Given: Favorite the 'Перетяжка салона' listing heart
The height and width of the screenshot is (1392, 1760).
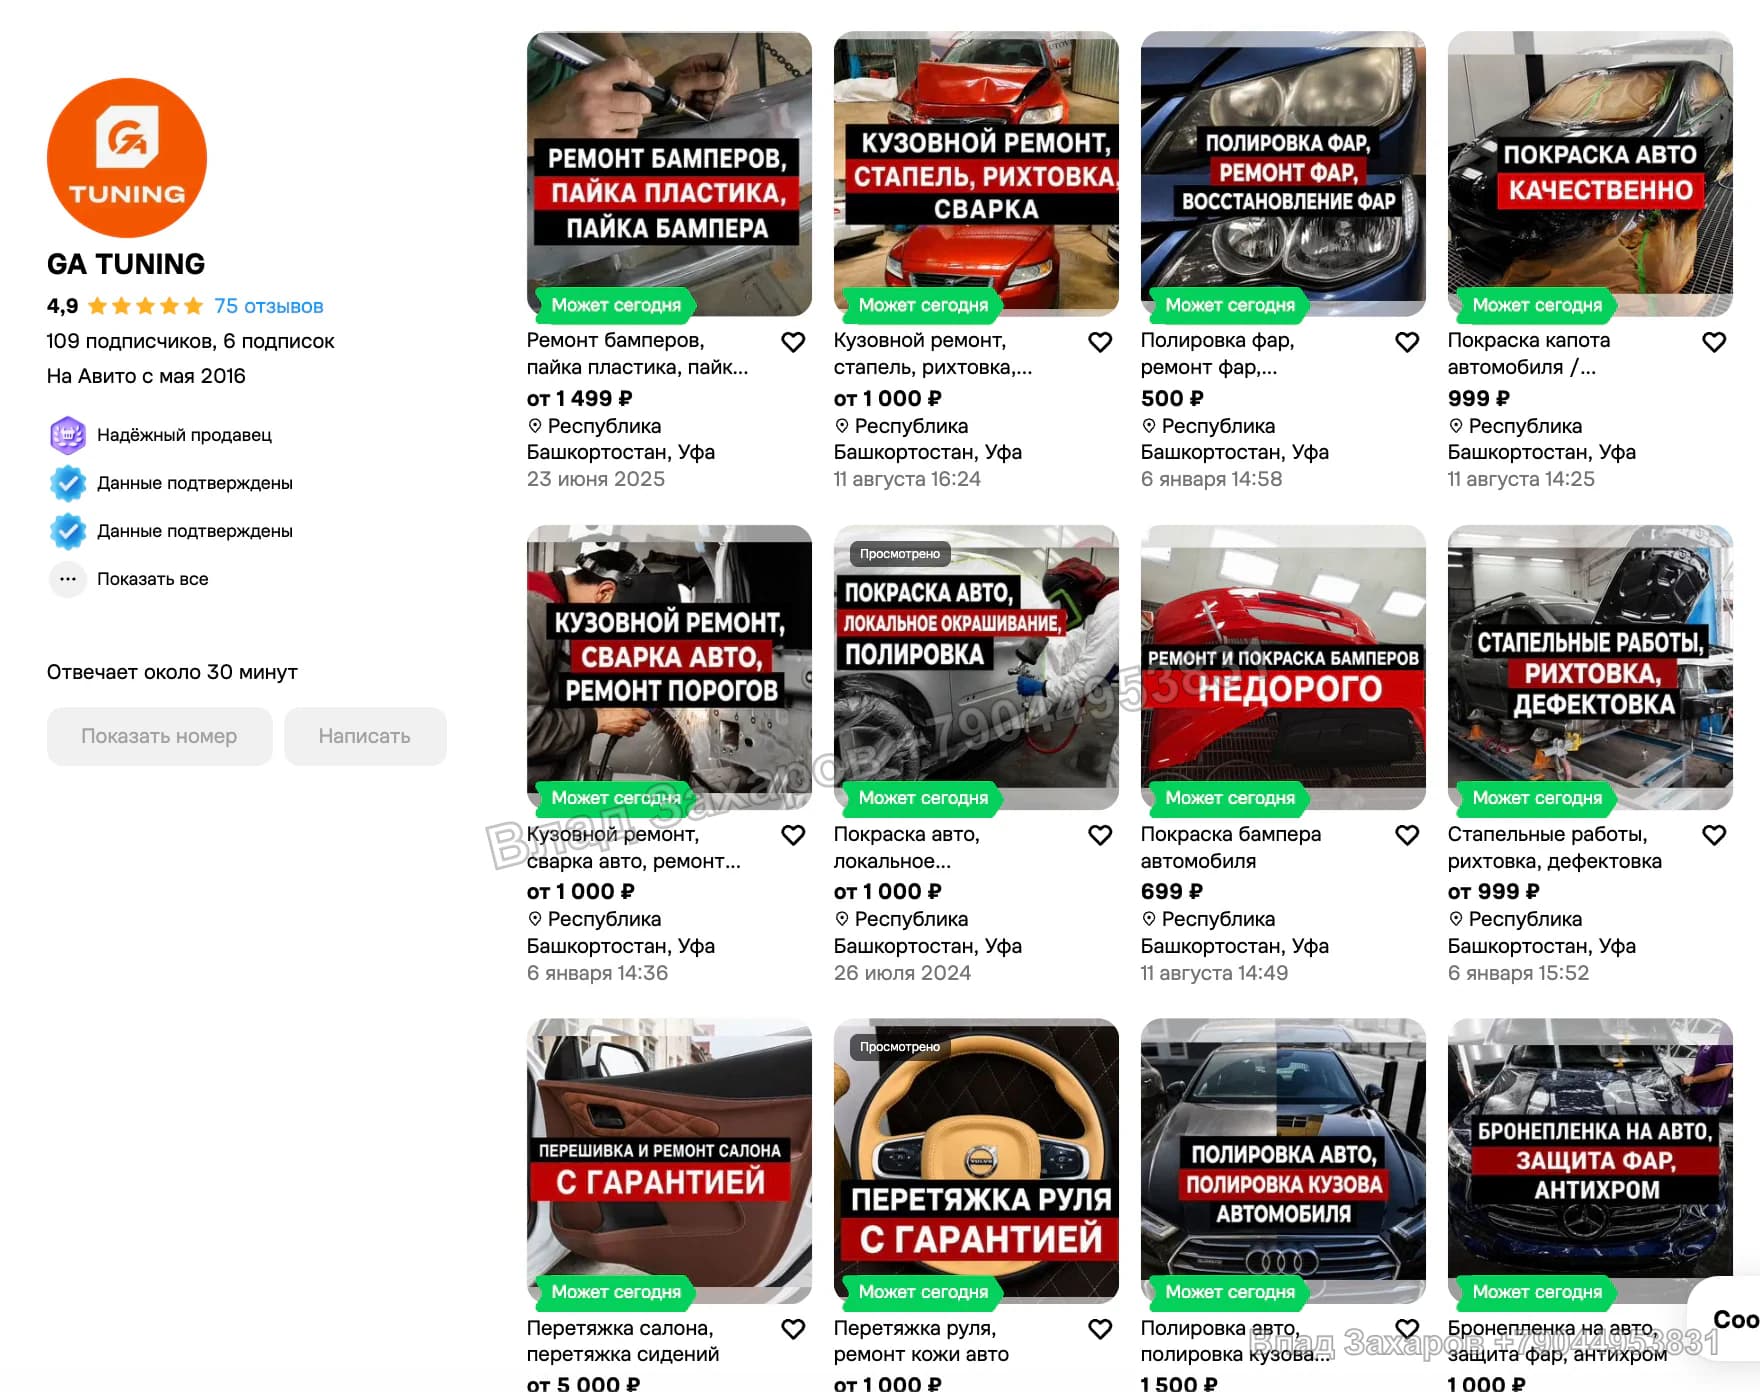Looking at the screenshot, I should point(793,1329).
